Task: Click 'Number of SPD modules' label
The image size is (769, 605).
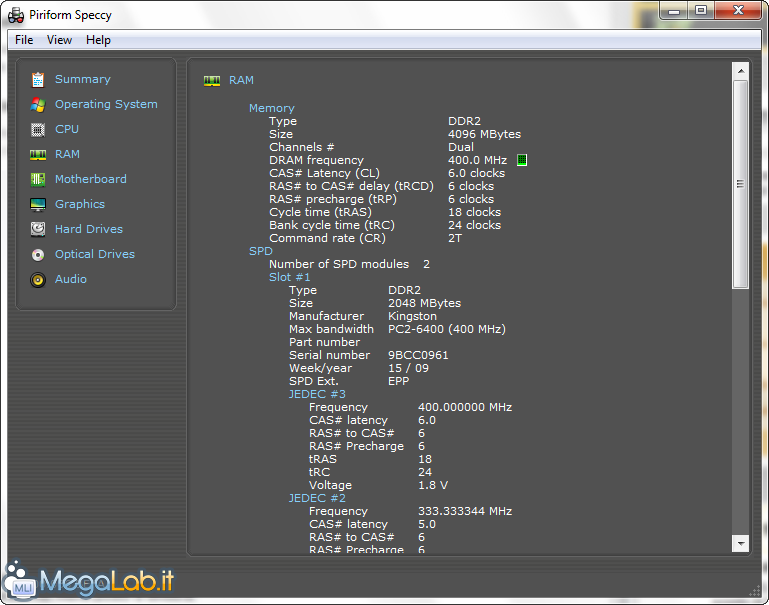Action: (339, 264)
